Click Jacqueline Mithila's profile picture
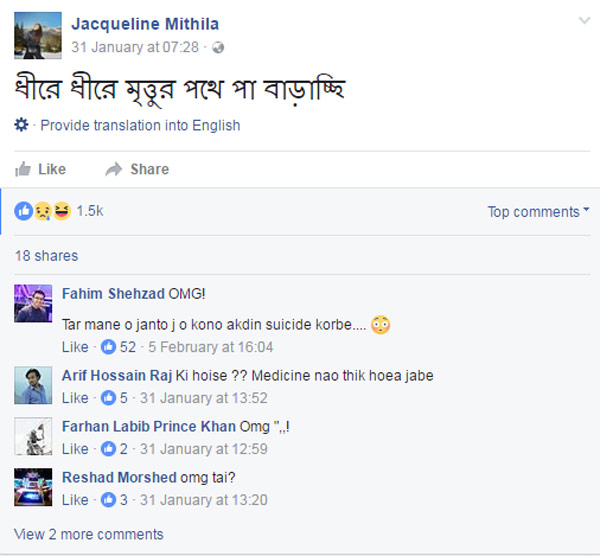Viewport: 600px width, 556px height. click(x=34, y=37)
